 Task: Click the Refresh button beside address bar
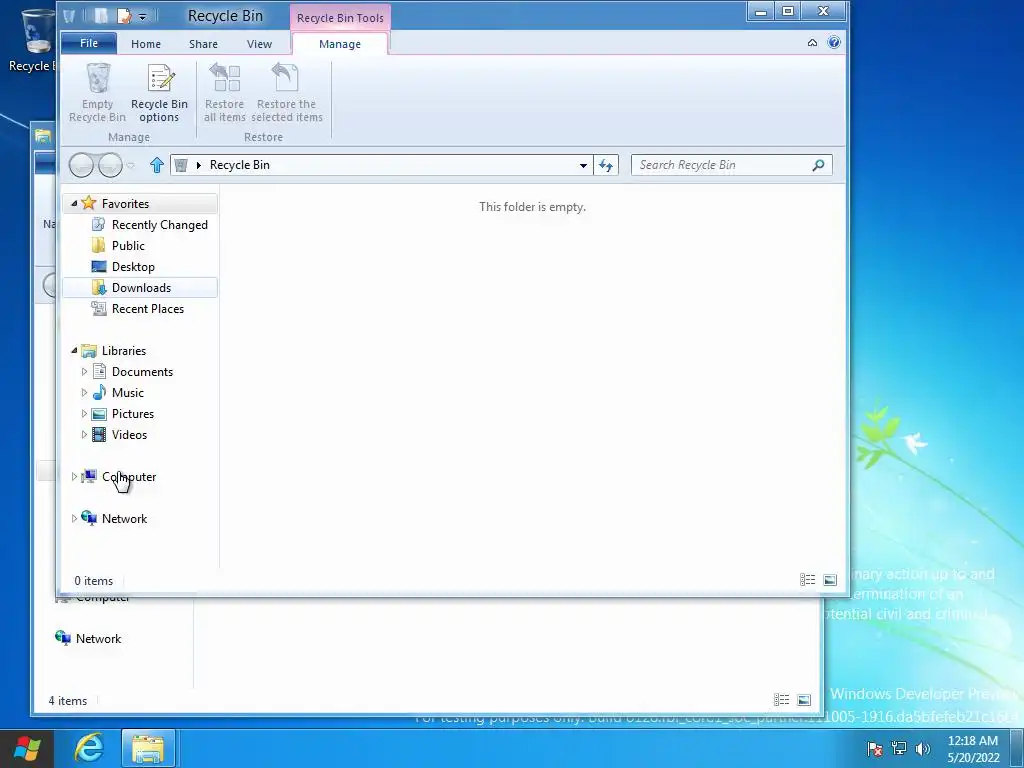click(x=606, y=165)
